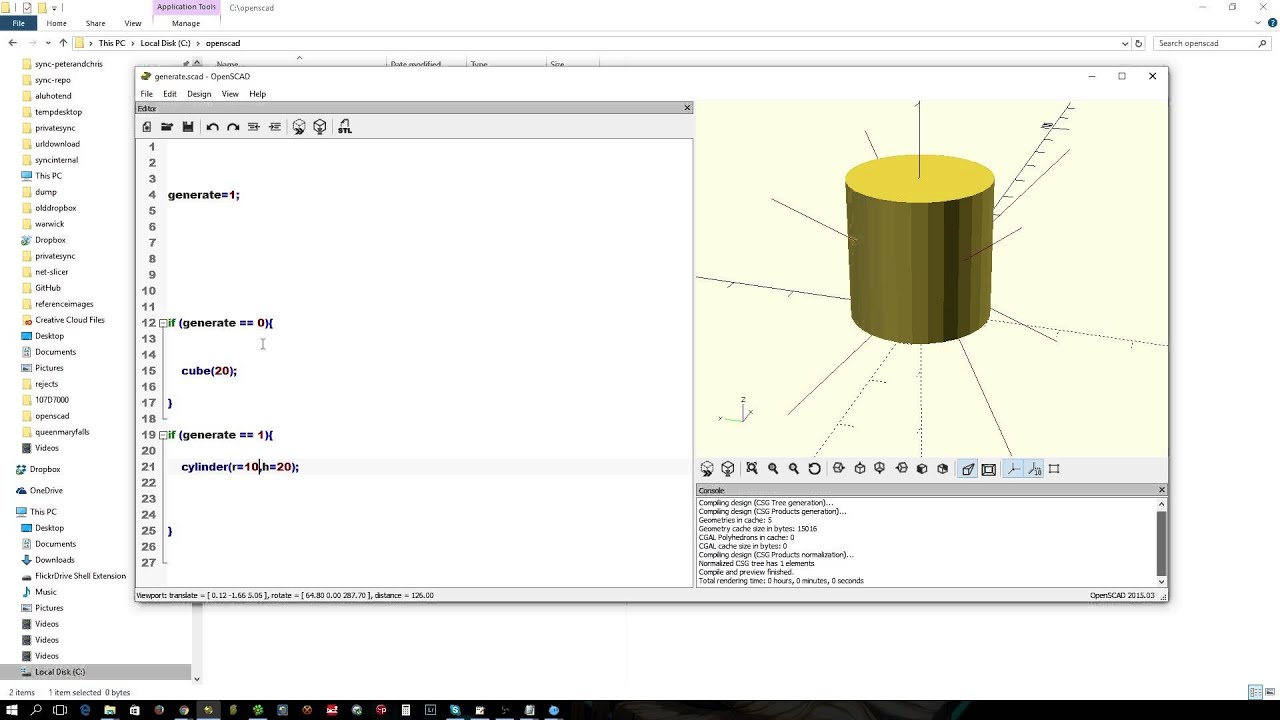The image size is (1280, 720).
Task: Switch Explorer to large icons view
Action: [x=1269, y=692]
